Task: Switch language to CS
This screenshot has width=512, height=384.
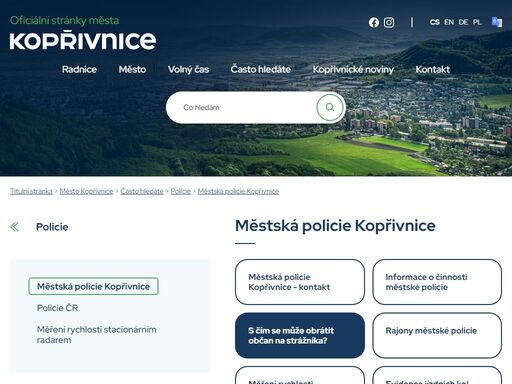Action: [x=434, y=22]
